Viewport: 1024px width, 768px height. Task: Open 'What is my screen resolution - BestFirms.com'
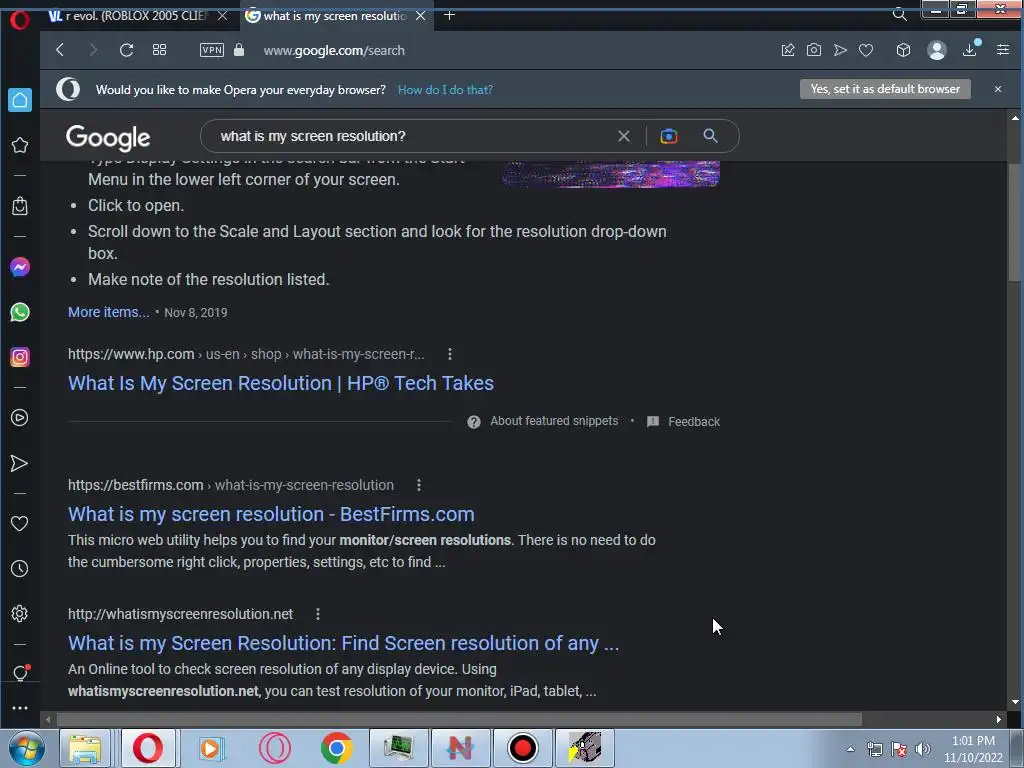[x=271, y=514]
